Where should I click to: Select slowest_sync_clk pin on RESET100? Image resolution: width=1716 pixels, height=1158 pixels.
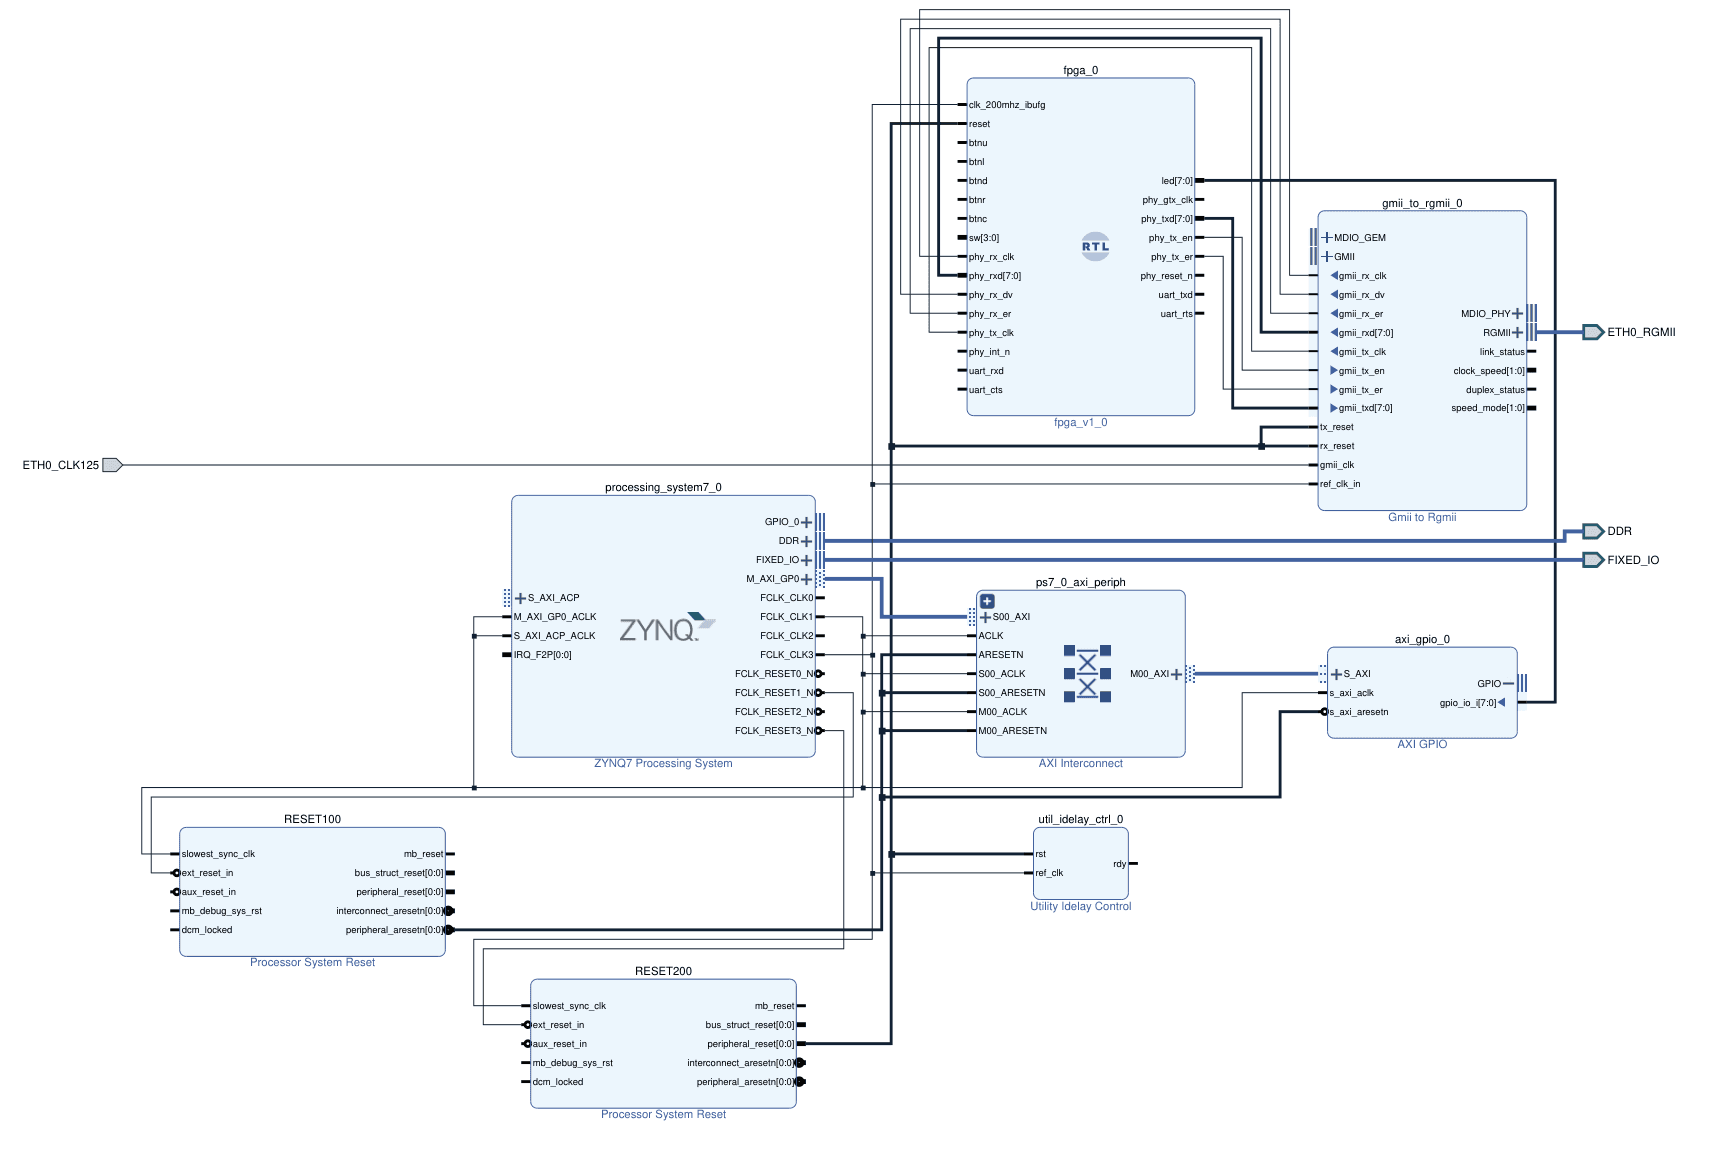tap(218, 854)
